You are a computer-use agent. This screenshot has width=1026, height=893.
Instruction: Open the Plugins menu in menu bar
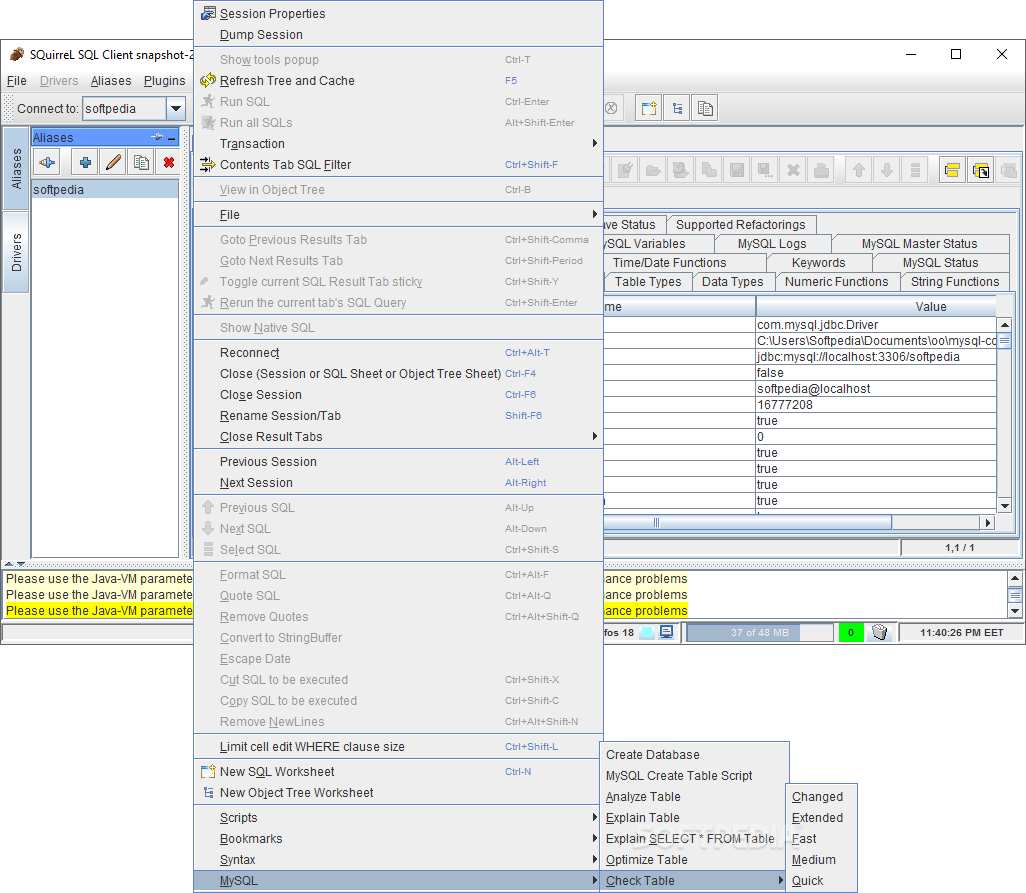point(164,80)
